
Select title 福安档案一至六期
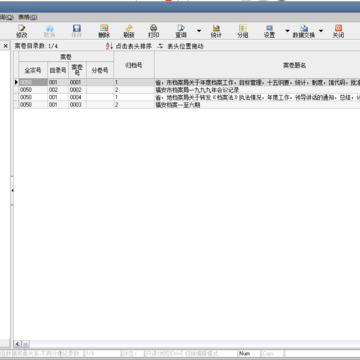[x=178, y=105]
